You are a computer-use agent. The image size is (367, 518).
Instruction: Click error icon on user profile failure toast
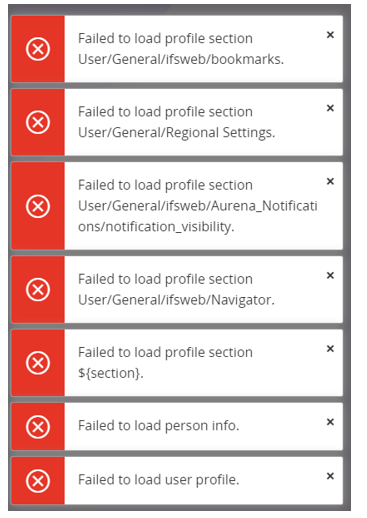pos(38,480)
